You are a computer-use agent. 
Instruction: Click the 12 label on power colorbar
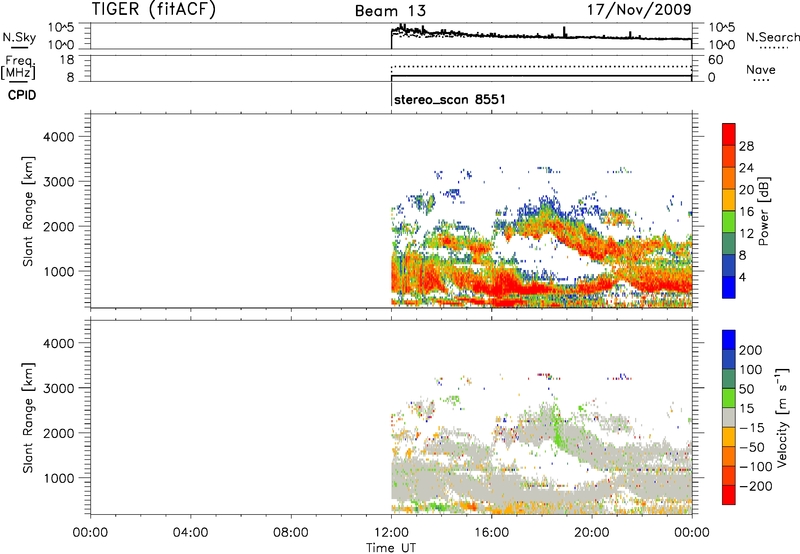pyautogui.click(x=746, y=234)
